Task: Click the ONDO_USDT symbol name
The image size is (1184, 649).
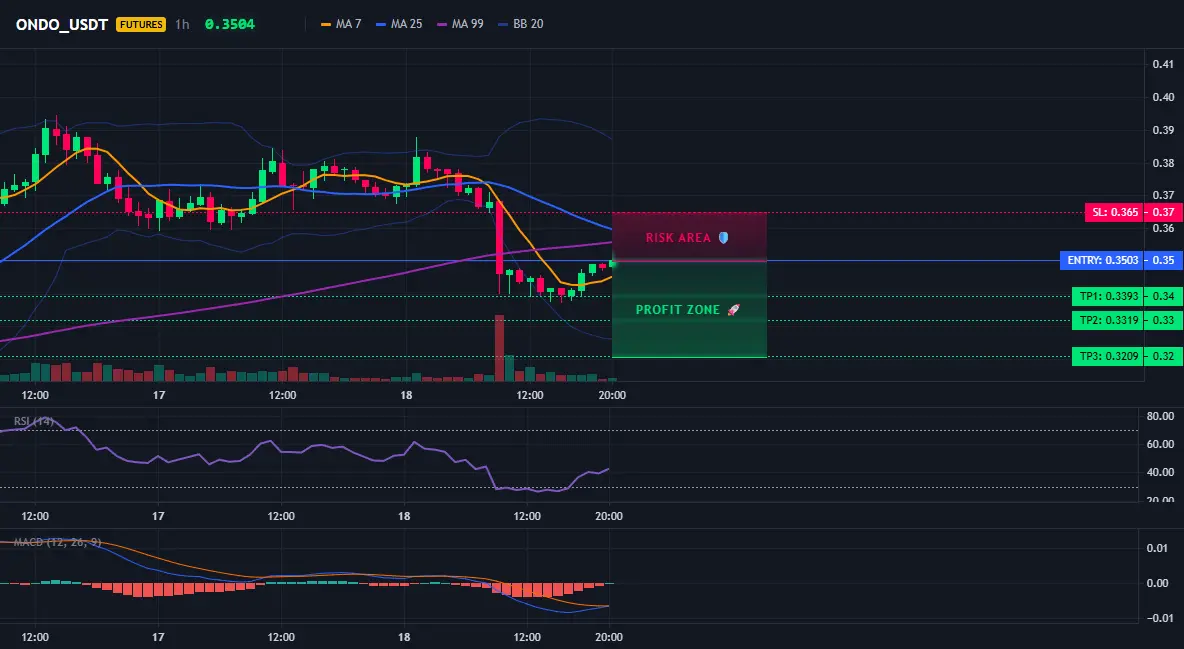Action: 62,24
